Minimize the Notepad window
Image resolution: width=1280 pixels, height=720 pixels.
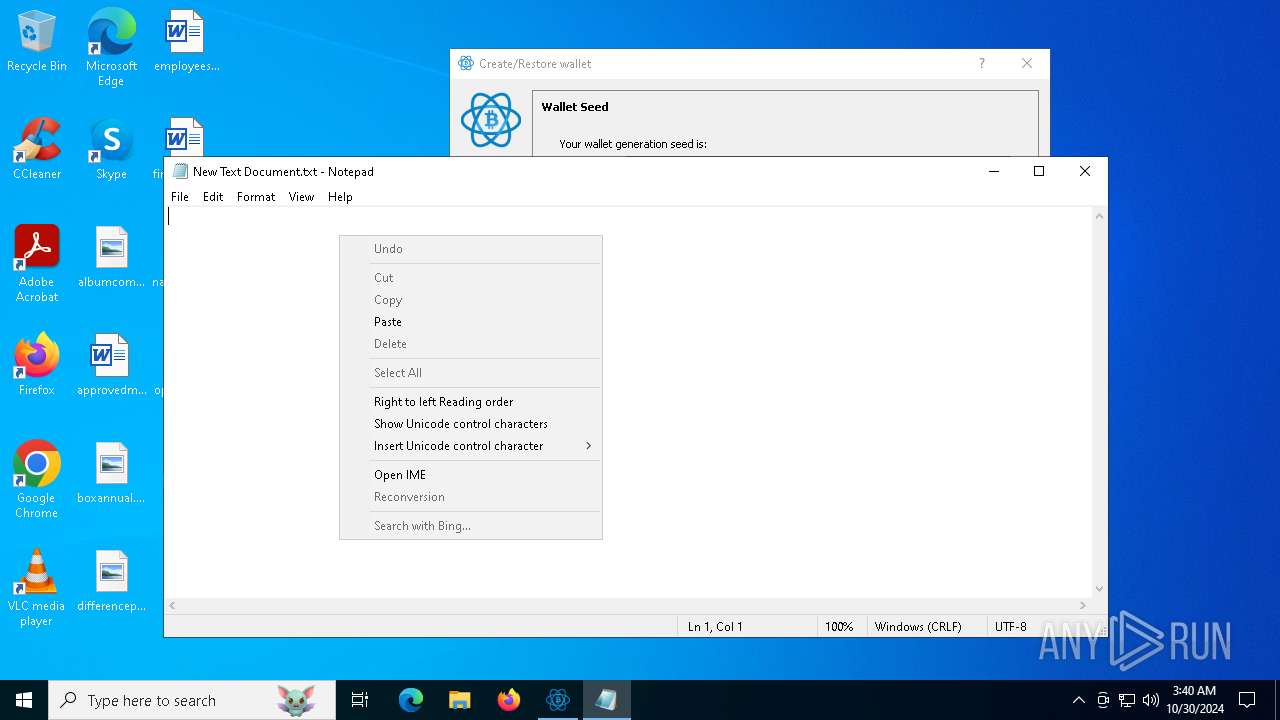(994, 171)
